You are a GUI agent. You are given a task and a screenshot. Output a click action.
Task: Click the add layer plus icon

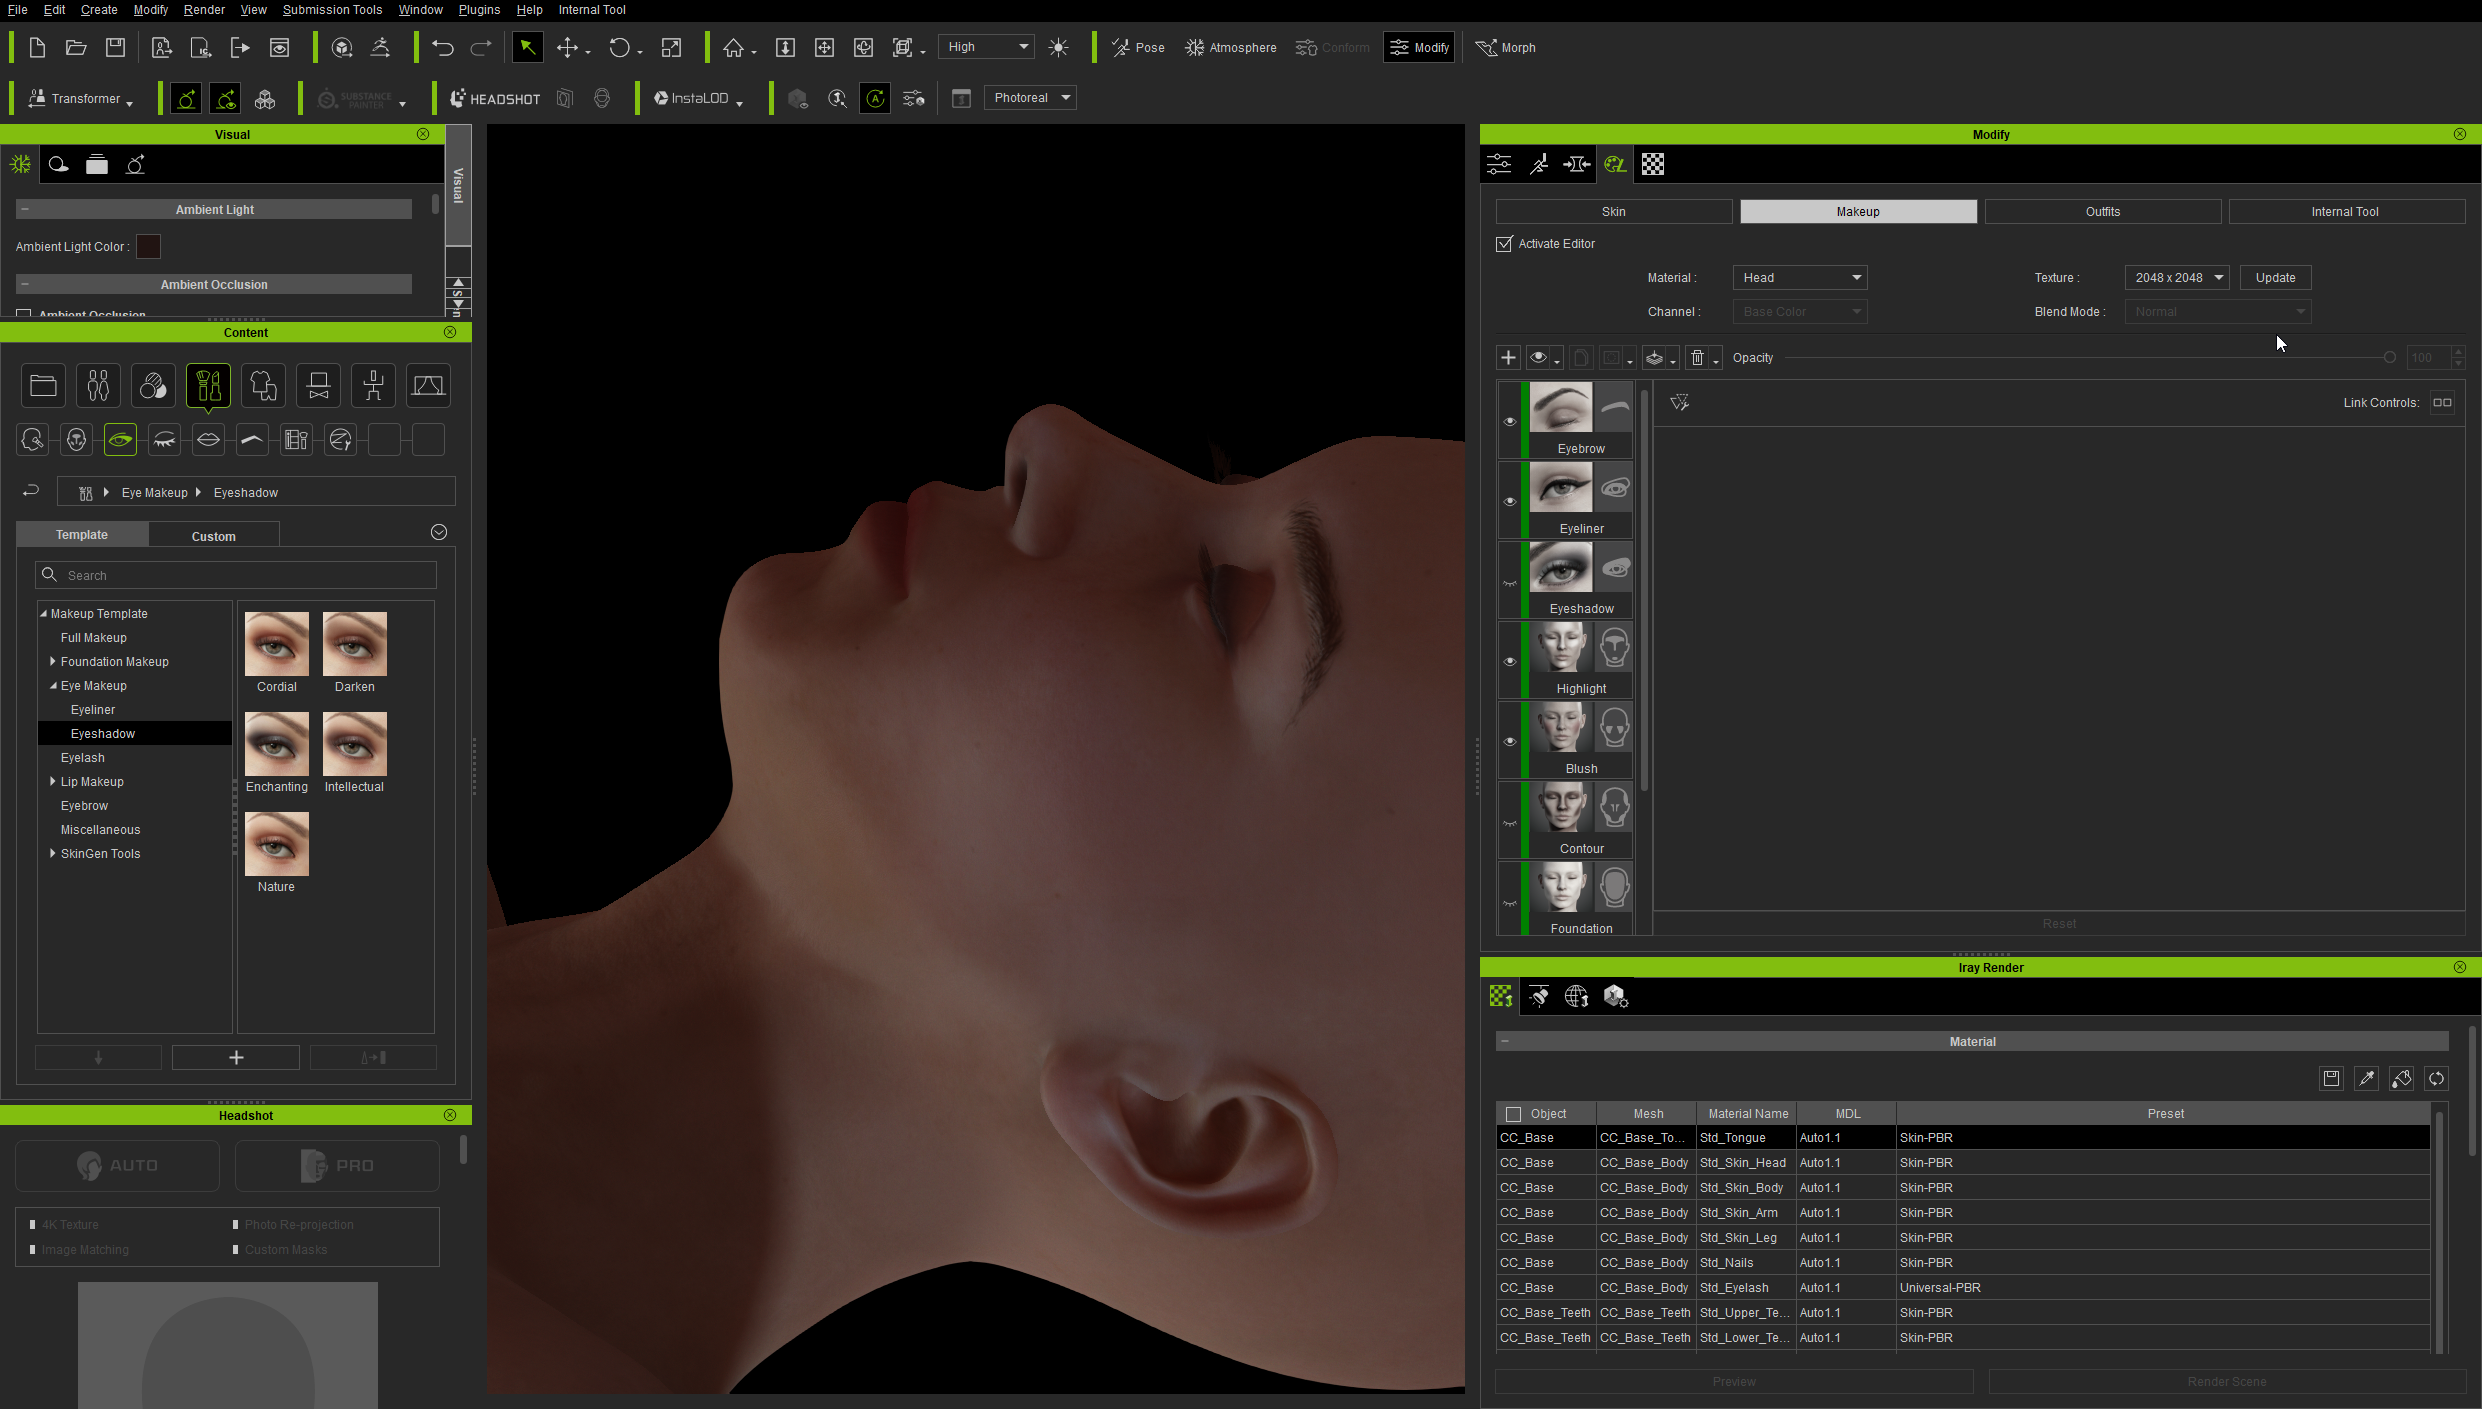coord(1508,357)
